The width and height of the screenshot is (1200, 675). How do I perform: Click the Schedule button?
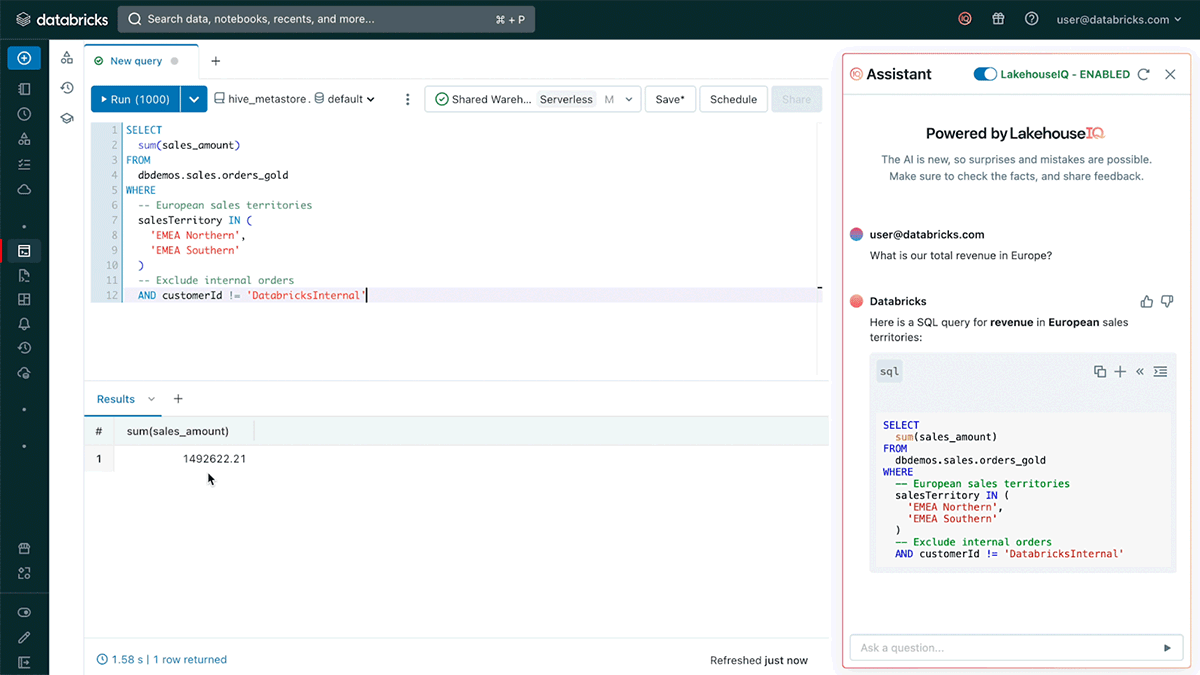pos(733,99)
